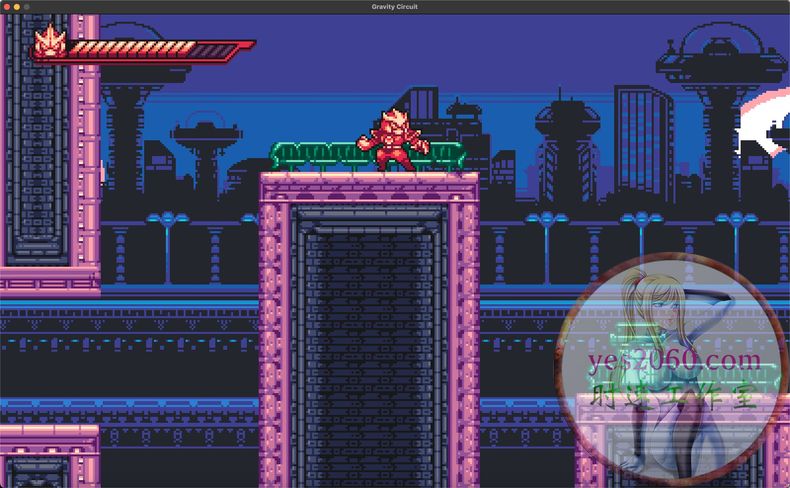This screenshot has height=488, width=790.
Task: Click the player portrait icon in HUD
Action: tap(48, 44)
